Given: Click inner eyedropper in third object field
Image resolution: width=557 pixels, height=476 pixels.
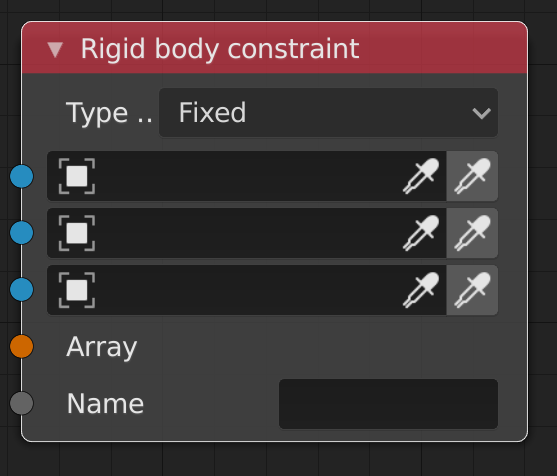Looking at the screenshot, I should tap(421, 290).
